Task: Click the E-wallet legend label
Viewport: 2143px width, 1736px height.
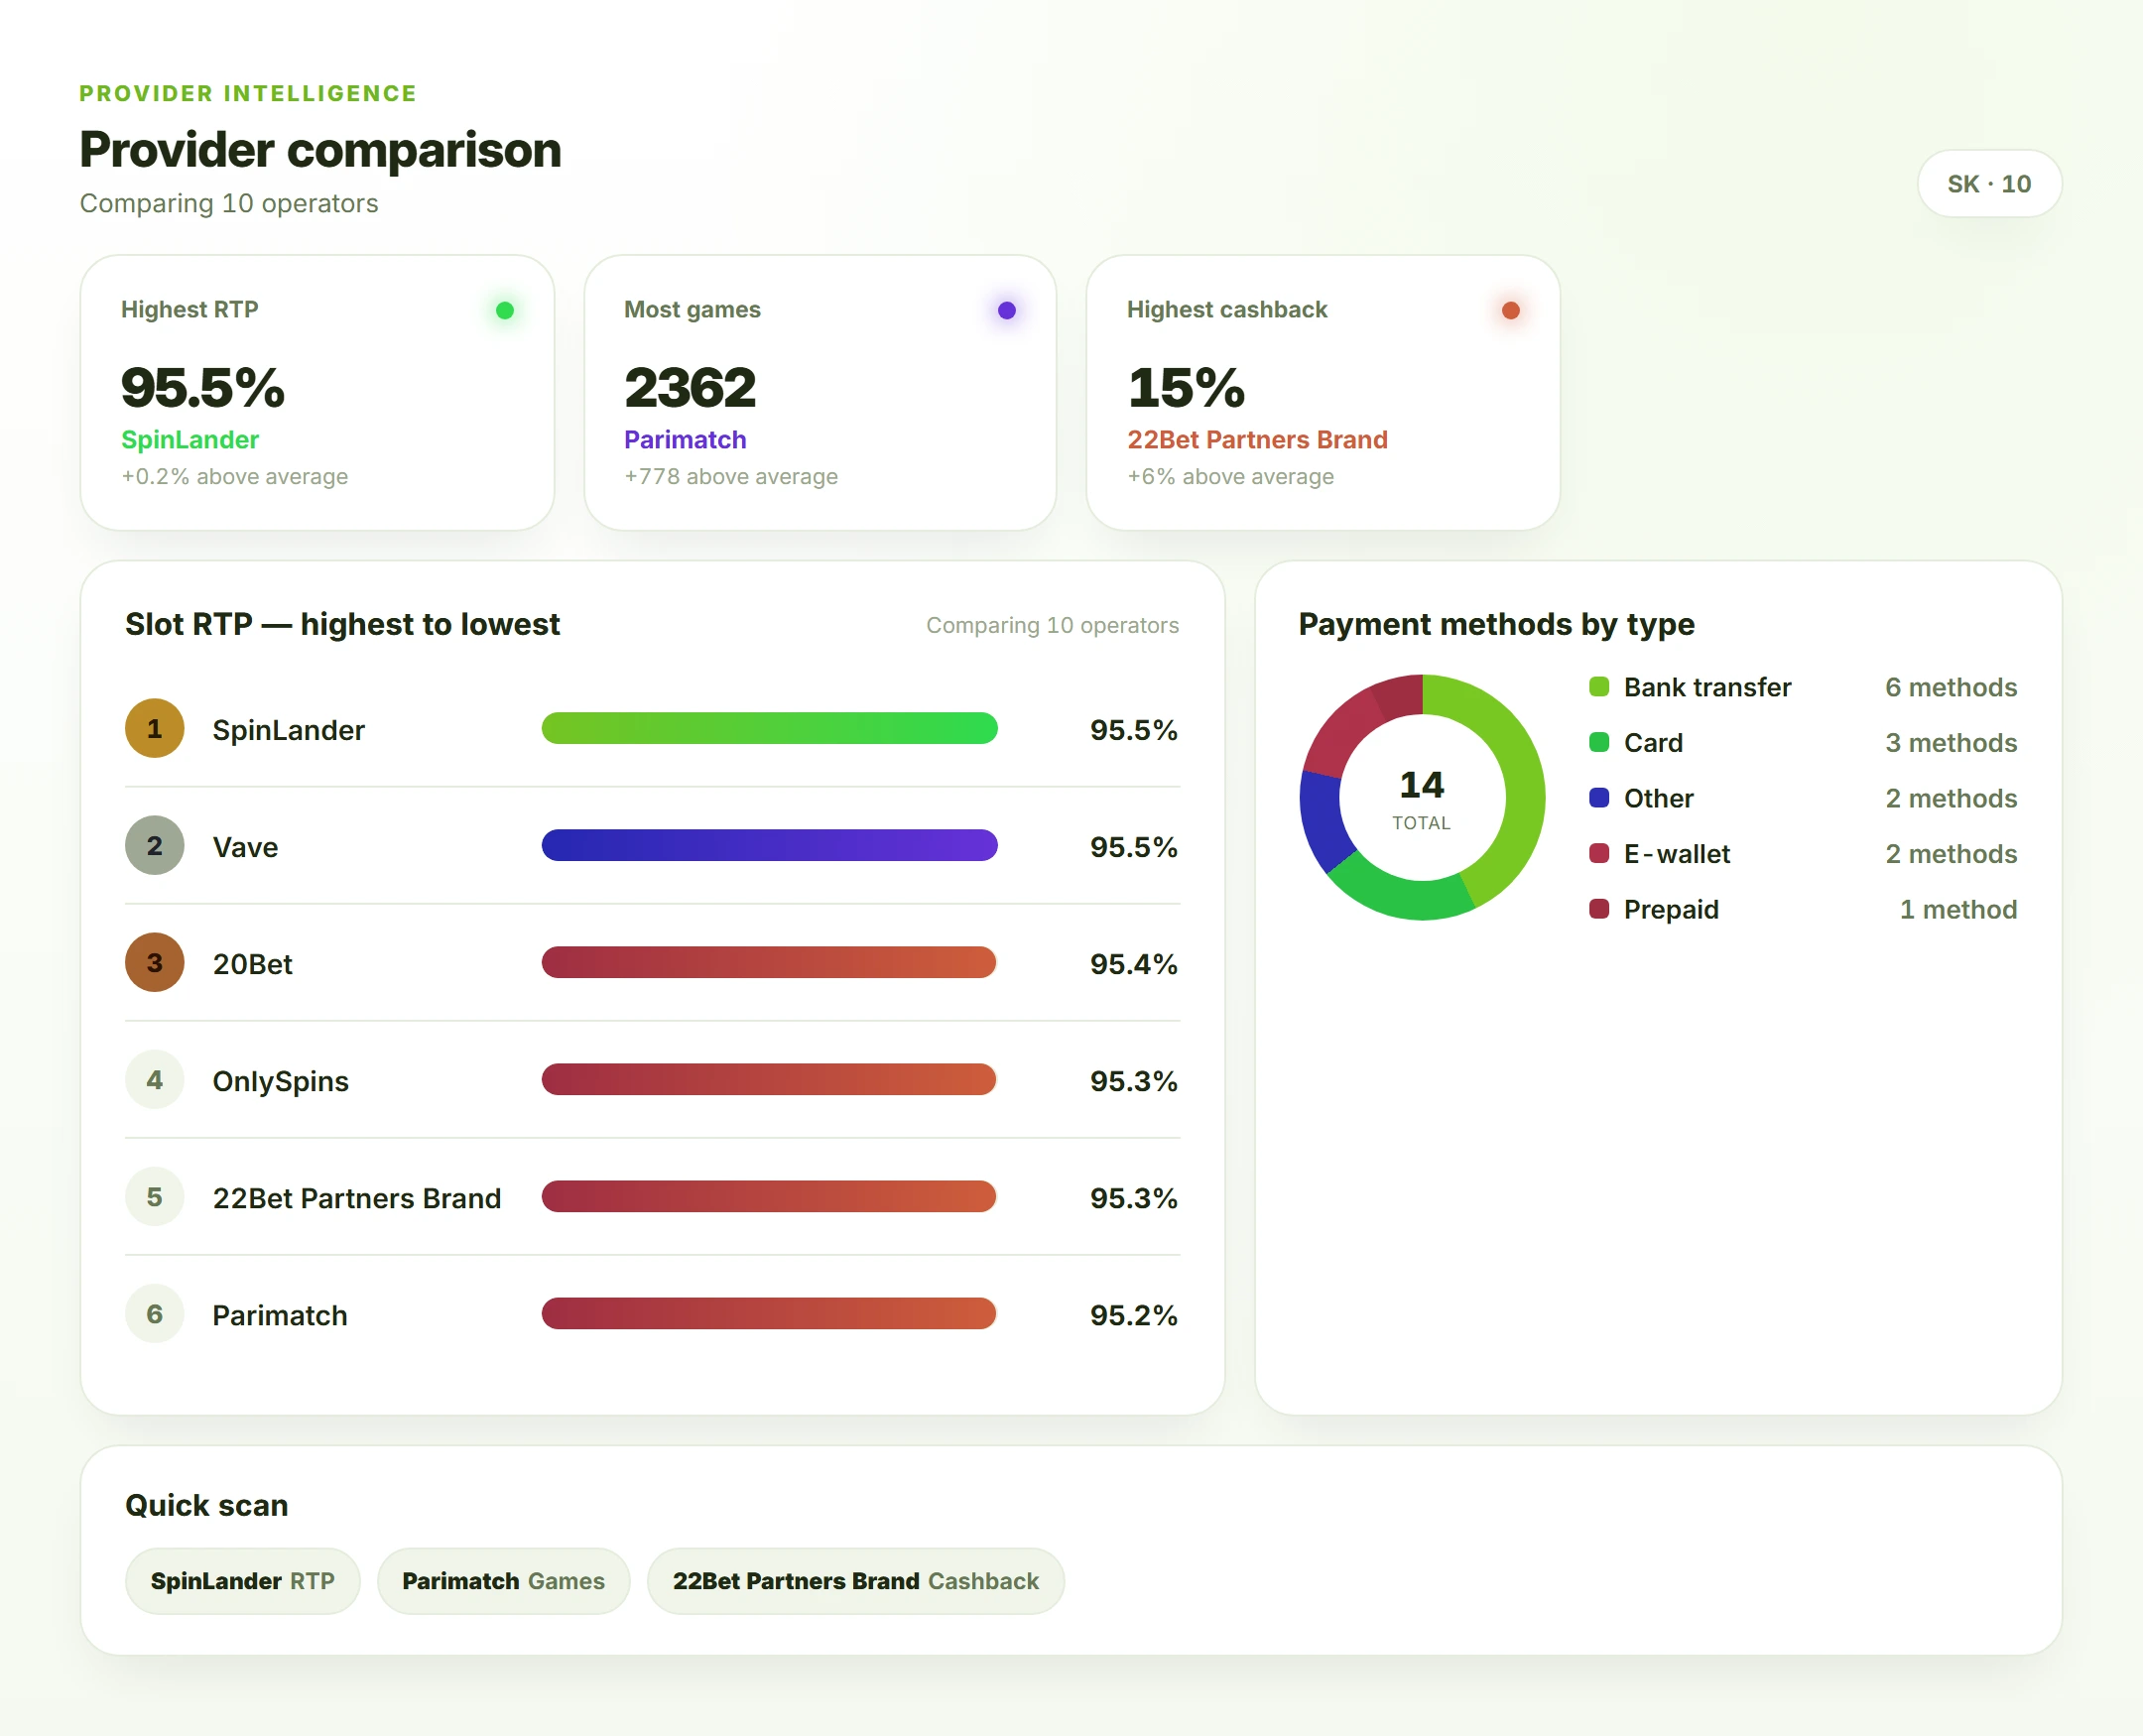Action: [x=1676, y=854]
